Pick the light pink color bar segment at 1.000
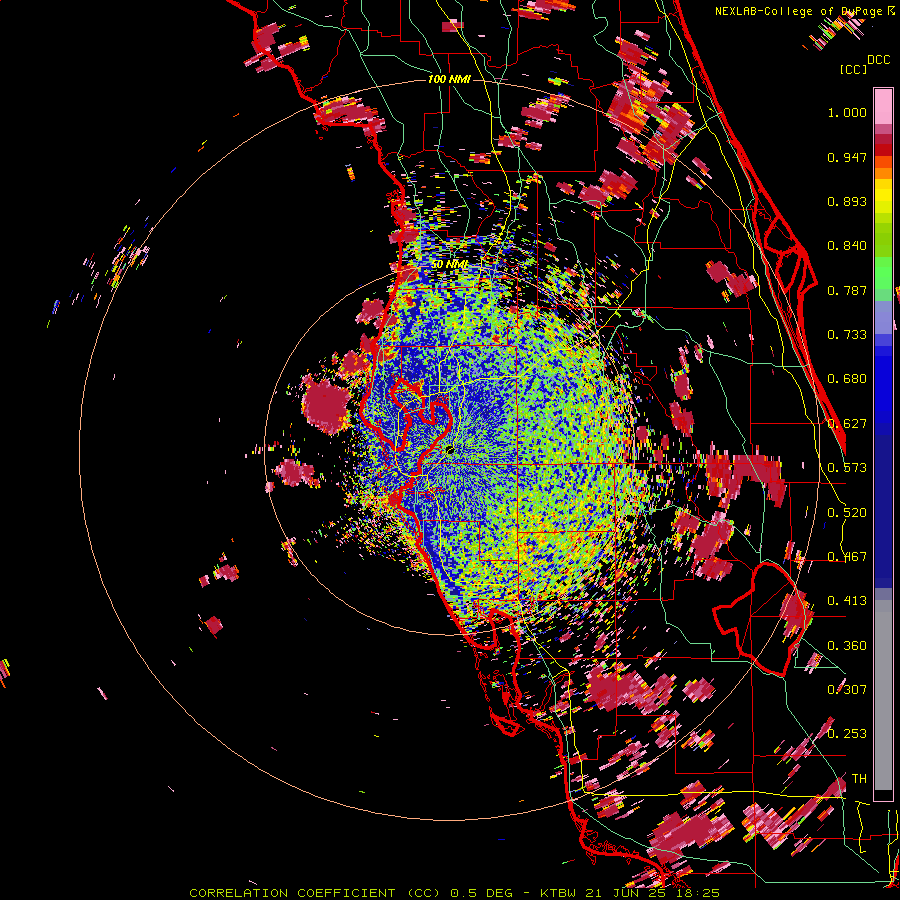900x900 pixels. 883,106
